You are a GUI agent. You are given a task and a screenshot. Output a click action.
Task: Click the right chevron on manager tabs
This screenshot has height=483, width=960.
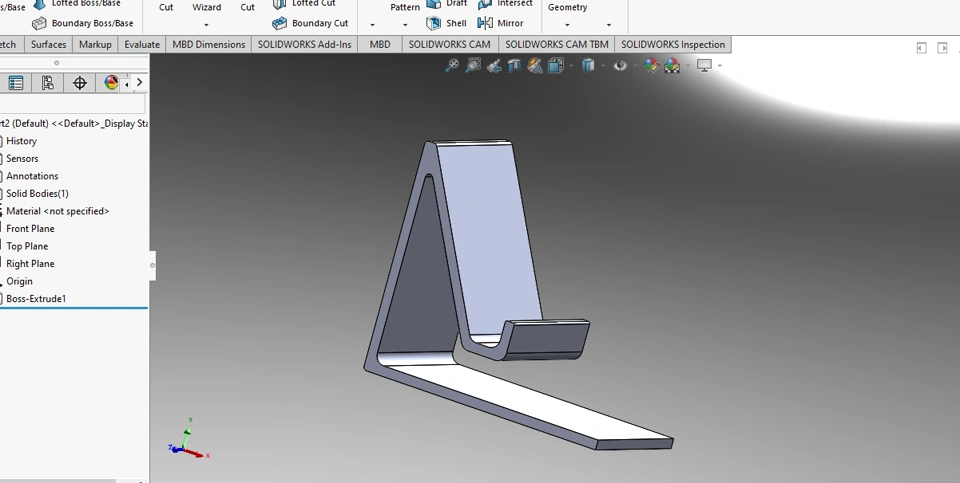pyautogui.click(x=140, y=82)
